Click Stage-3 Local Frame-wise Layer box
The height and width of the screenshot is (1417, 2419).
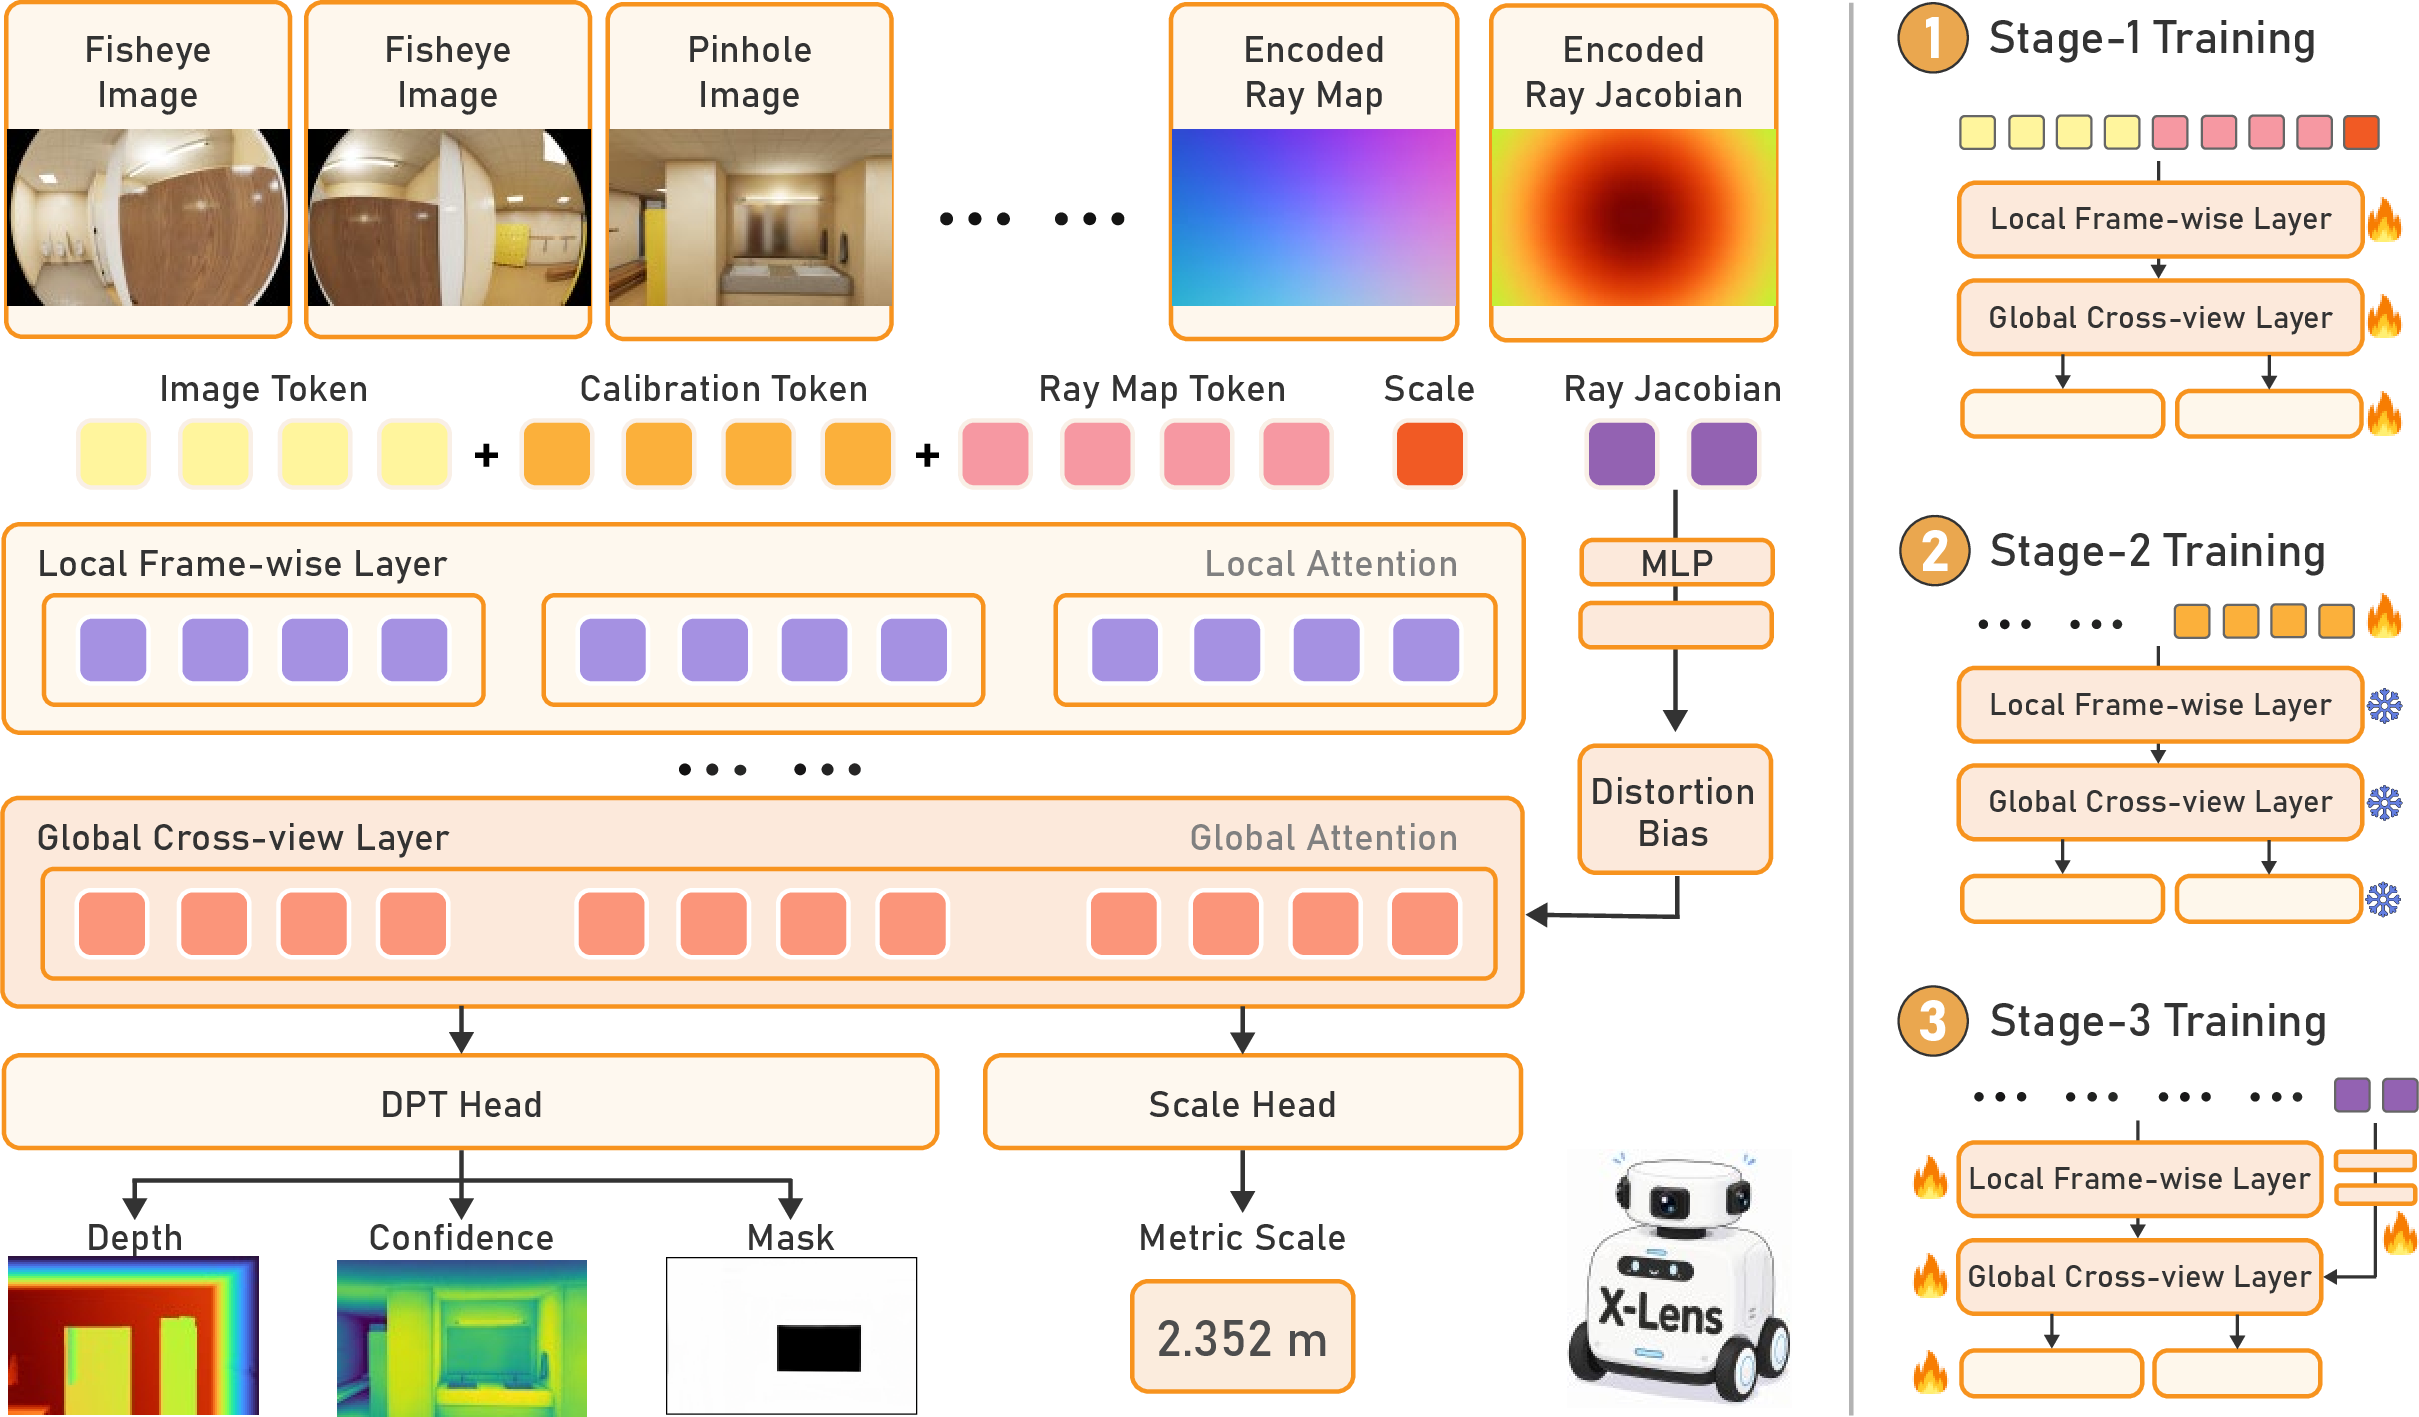tap(2139, 1180)
